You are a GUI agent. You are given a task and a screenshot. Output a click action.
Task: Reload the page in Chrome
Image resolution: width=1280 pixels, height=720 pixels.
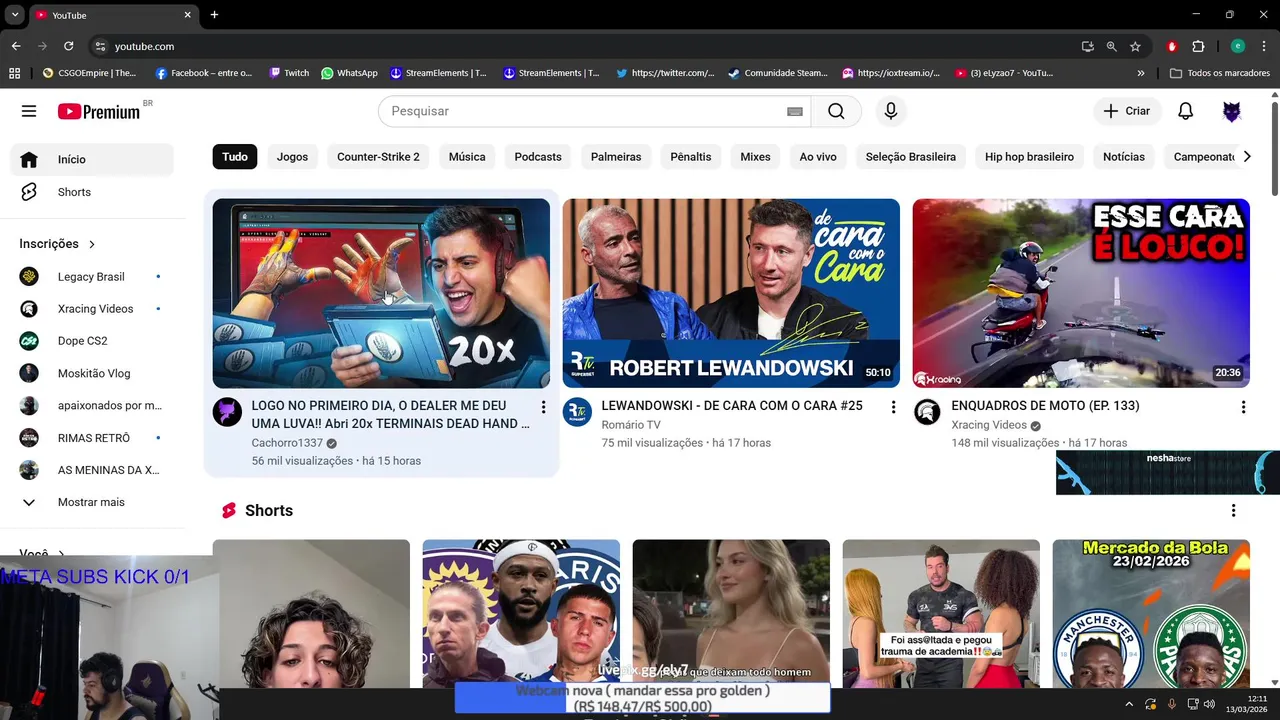pos(68,46)
